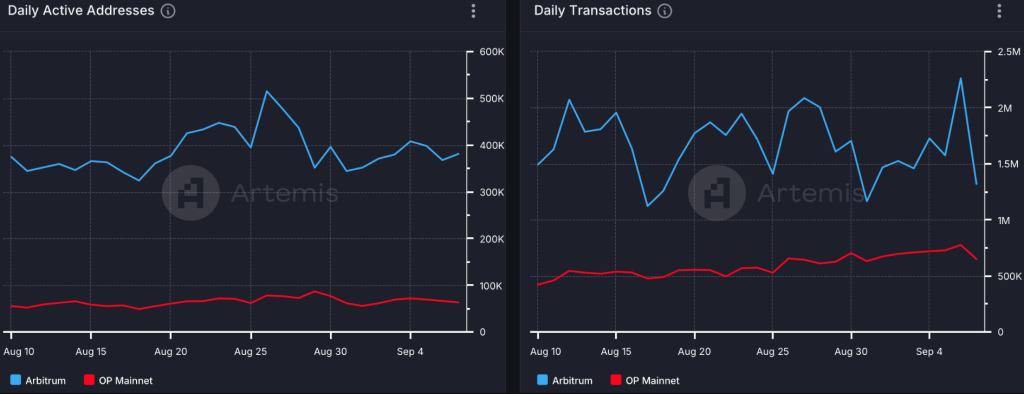The image size is (1024, 394).
Task: Click Arbitrum transactions spike above 2M in September
Action: point(961,78)
